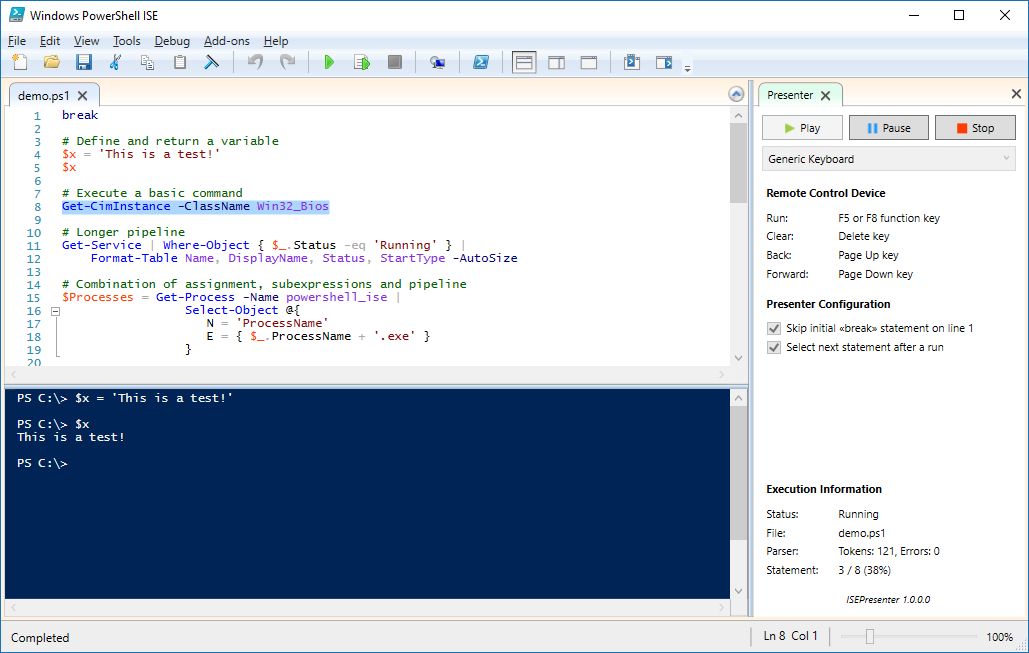Open the View menu
This screenshot has height=653, width=1029.
coord(86,41)
